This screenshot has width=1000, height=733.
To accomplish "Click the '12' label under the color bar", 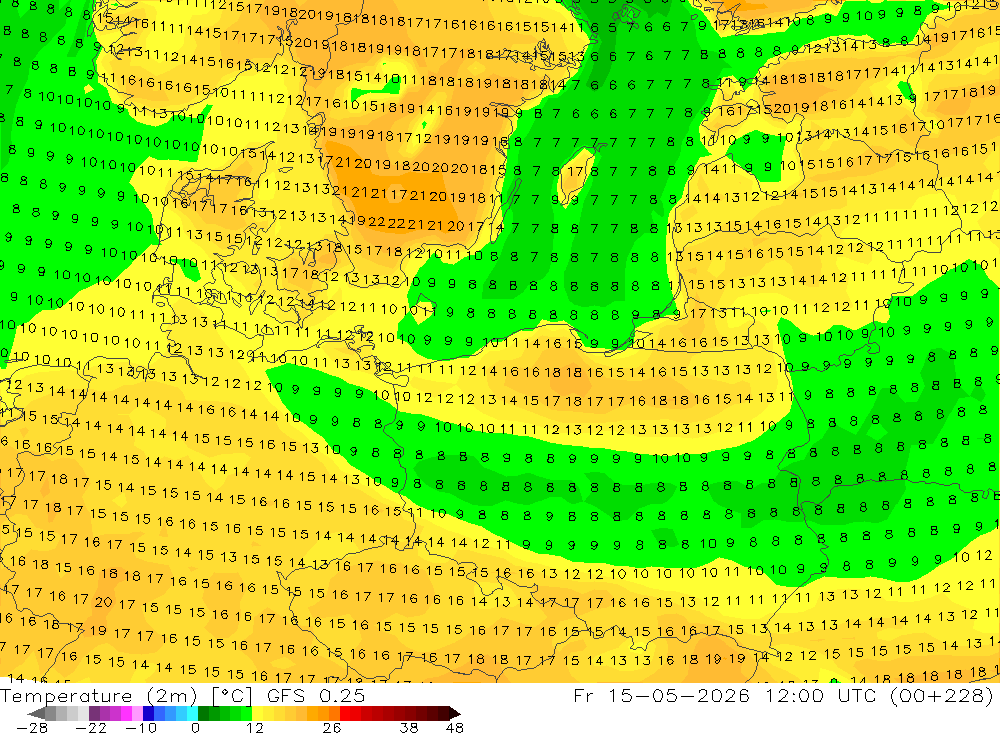I will [x=254, y=727].
